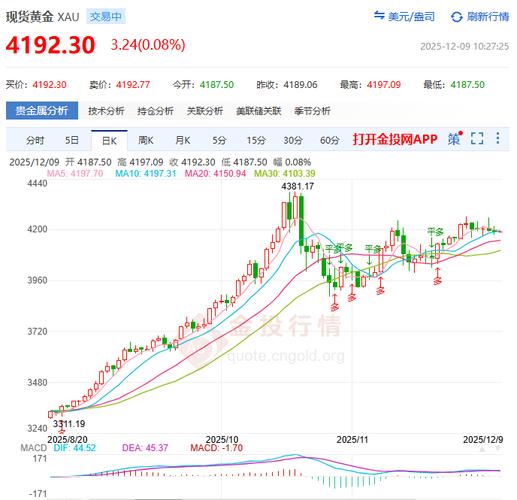Click the 2025/12/9 date axis label
The width and height of the screenshot is (517, 500).
[x=483, y=440]
